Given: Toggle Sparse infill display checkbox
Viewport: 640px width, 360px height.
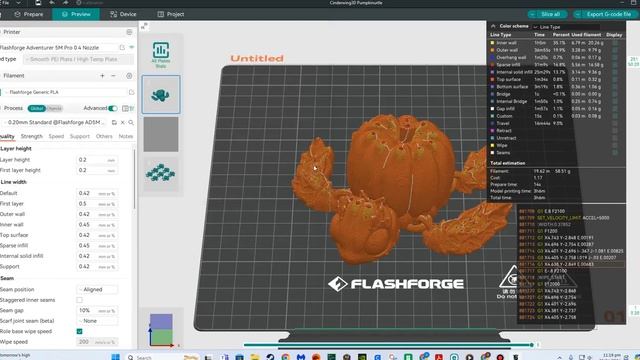Looking at the screenshot, I should point(614,65).
